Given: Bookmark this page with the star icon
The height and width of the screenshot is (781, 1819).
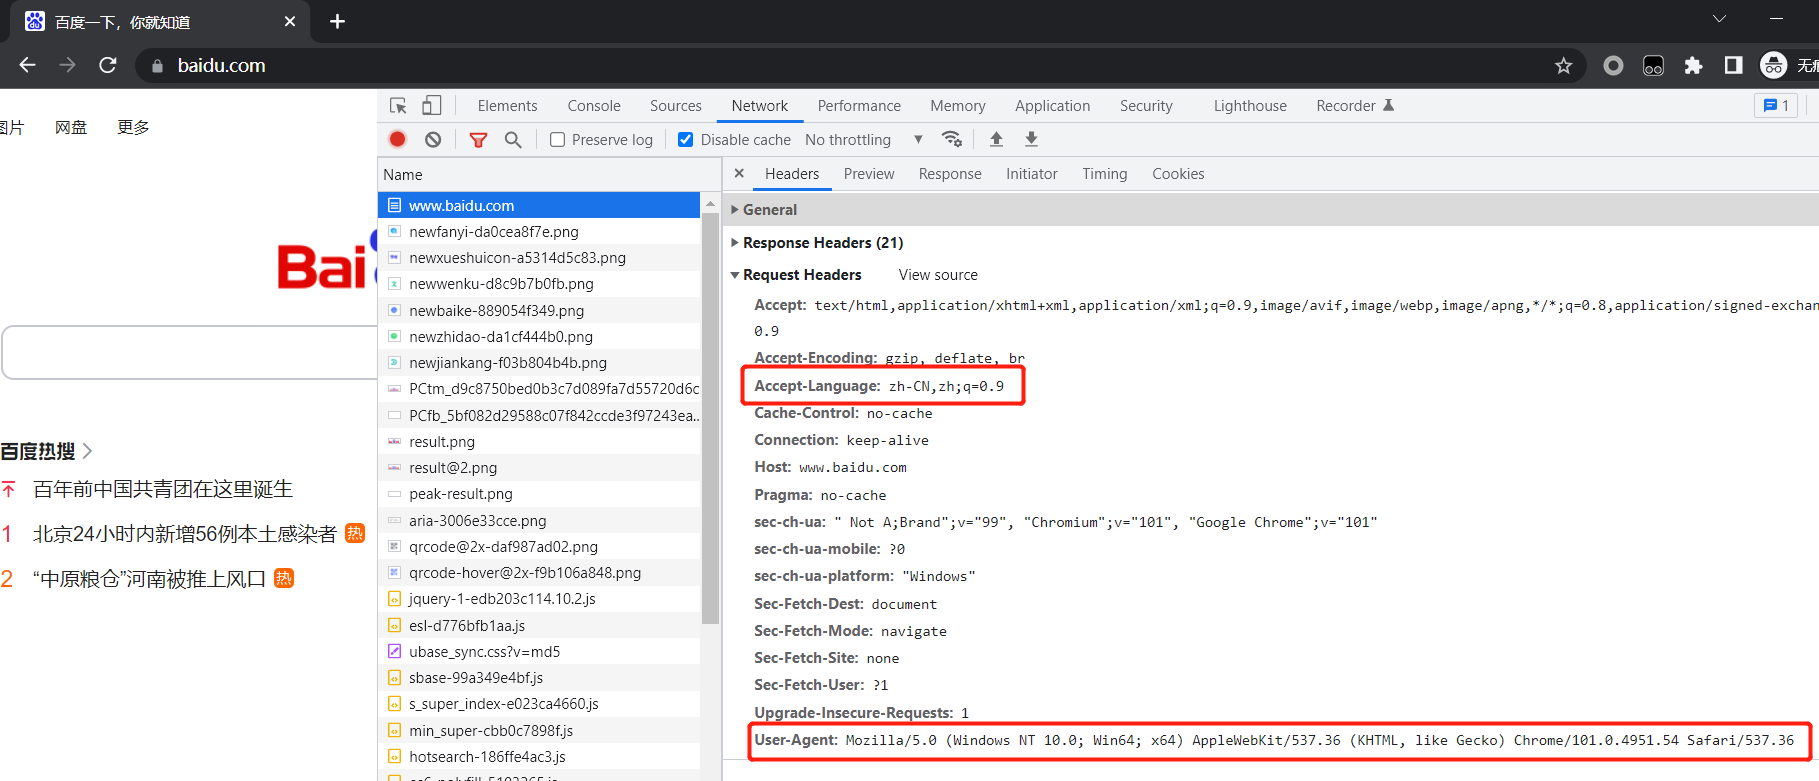Looking at the screenshot, I should tap(1563, 66).
